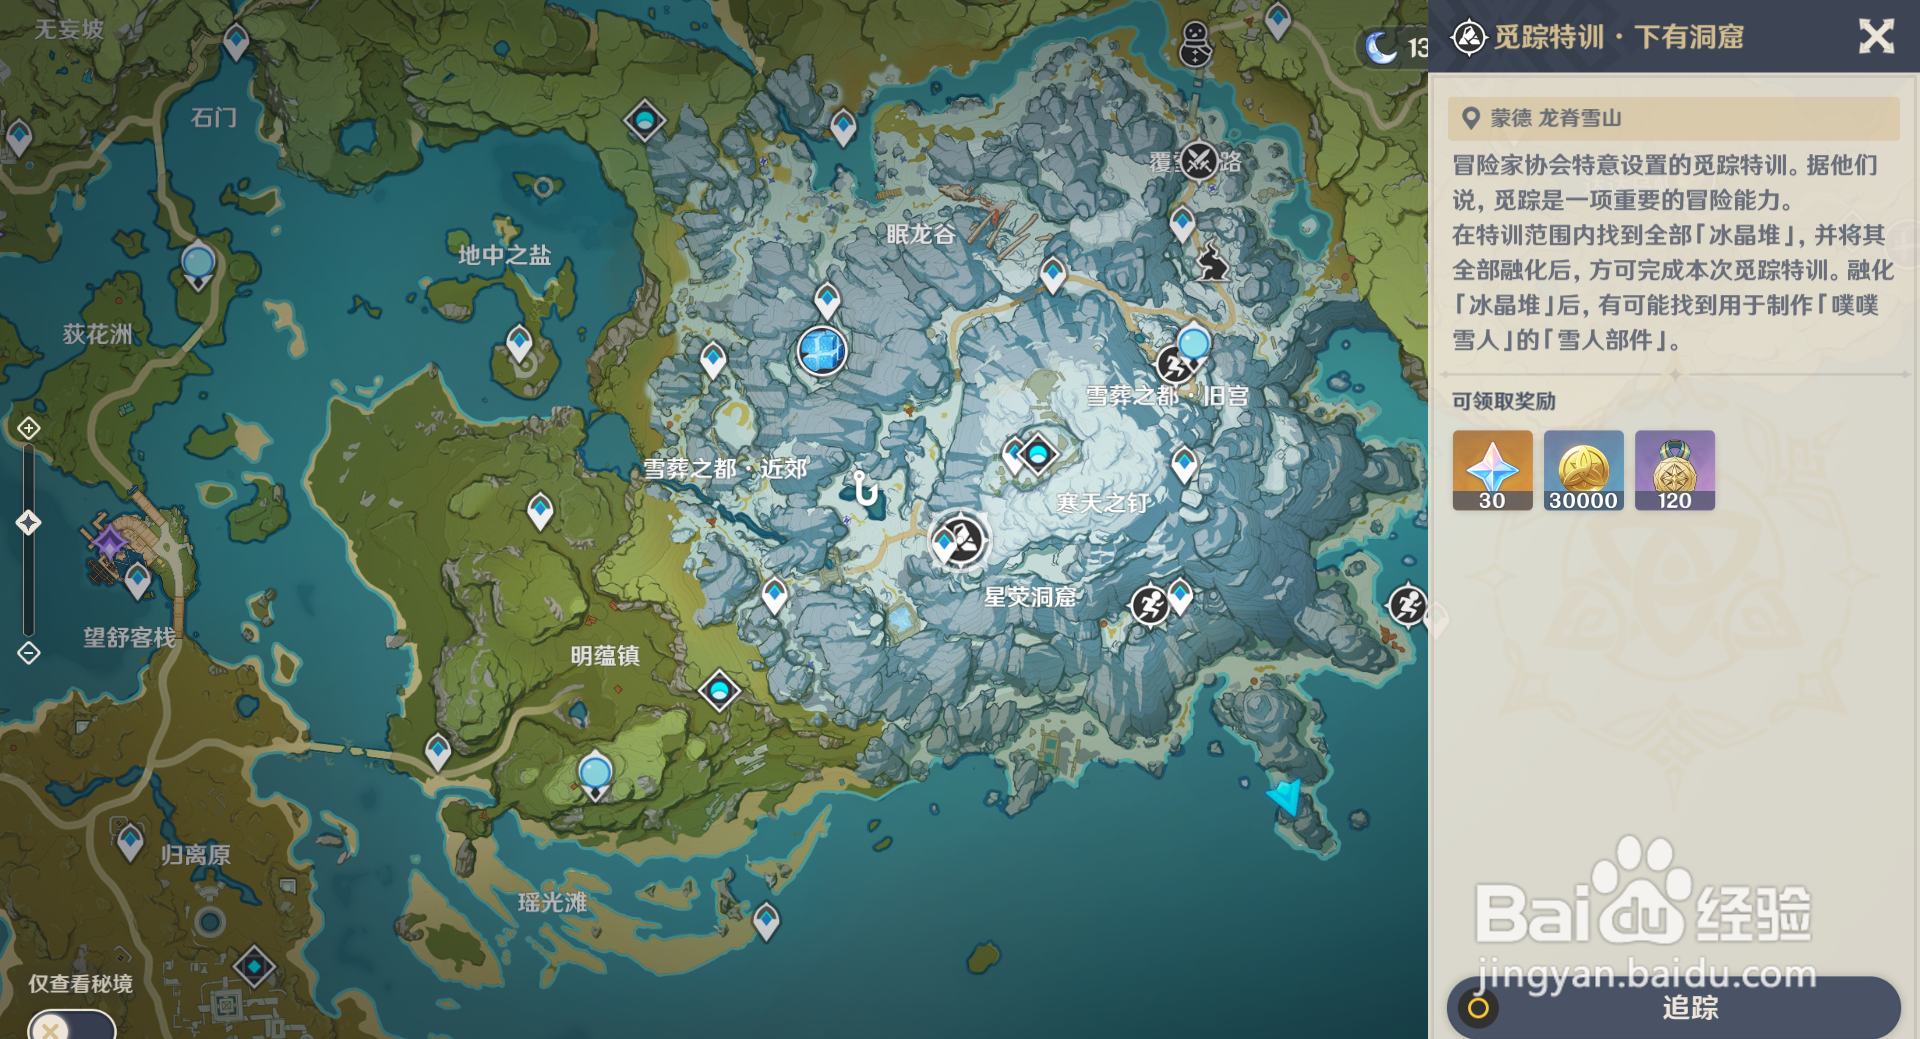Select the running-figure icon at panel edge
The width and height of the screenshot is (1920, 1039).
click(x=1408, y=604)
